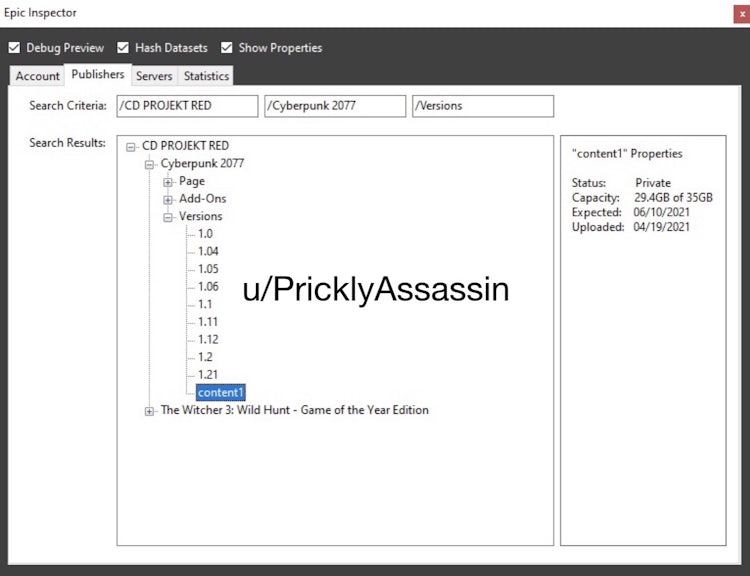
Task: Switch to the Account tab
Action: [37, 76]
